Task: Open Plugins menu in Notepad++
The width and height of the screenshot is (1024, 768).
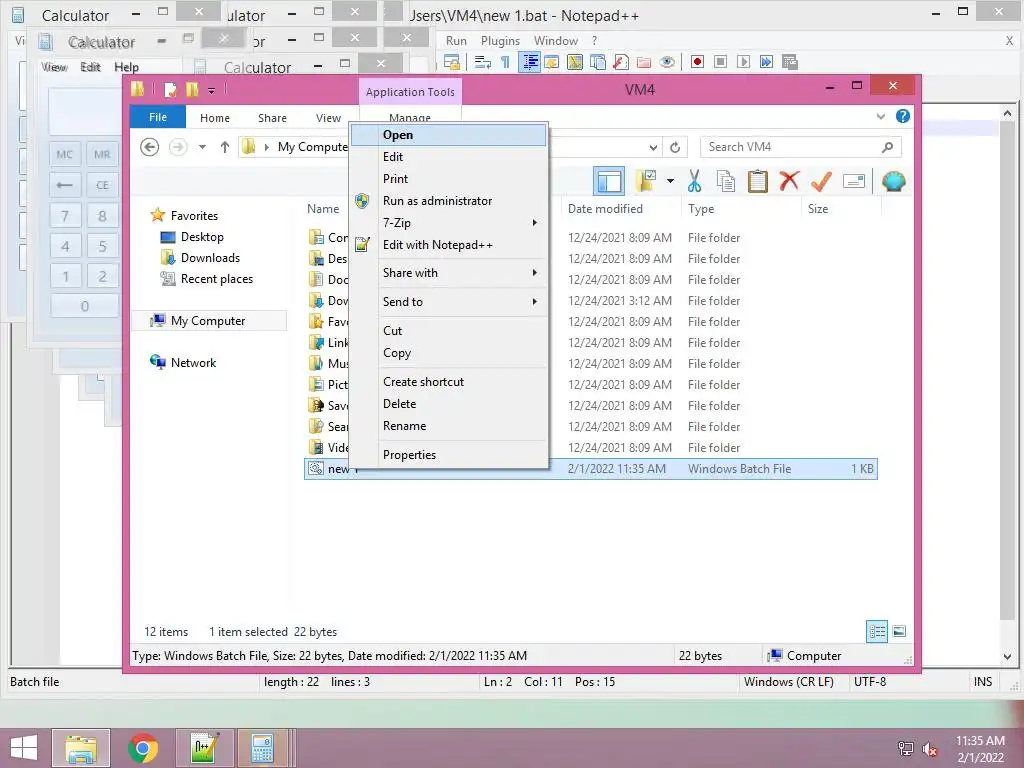Action: (x=500, y=40)
